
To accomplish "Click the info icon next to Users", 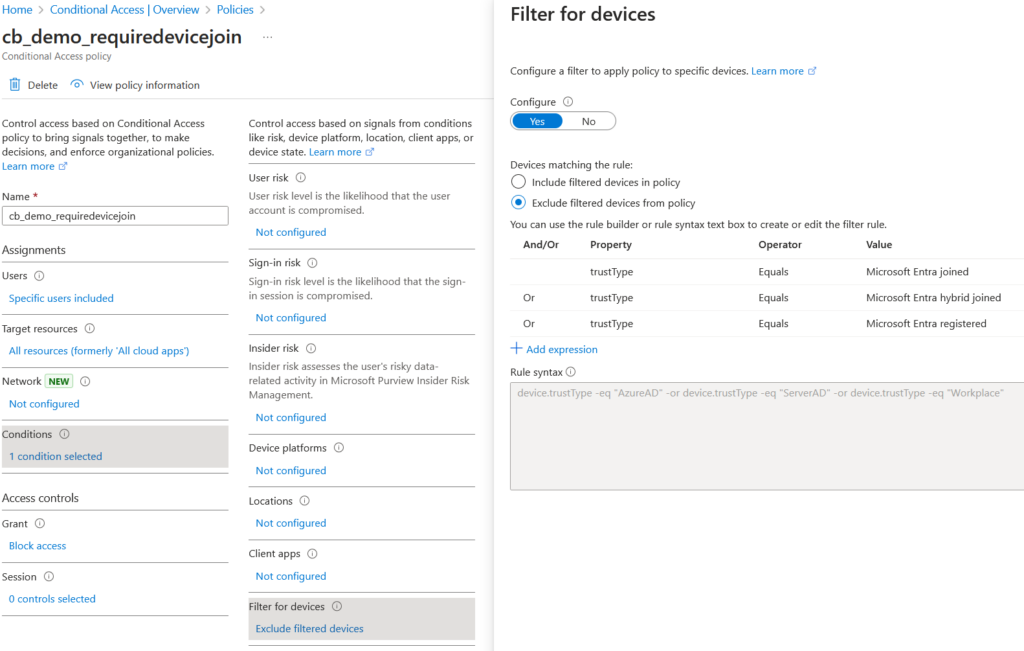I will click(x=41, y=275).
